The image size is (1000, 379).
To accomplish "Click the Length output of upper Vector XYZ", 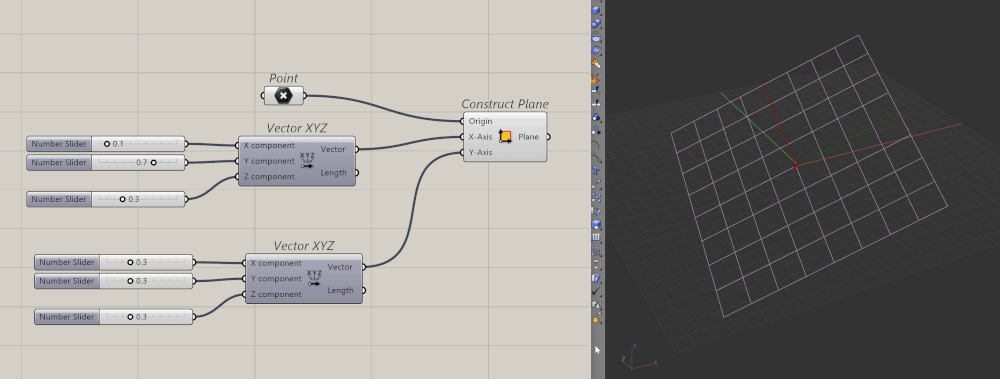I will point(334,172).
